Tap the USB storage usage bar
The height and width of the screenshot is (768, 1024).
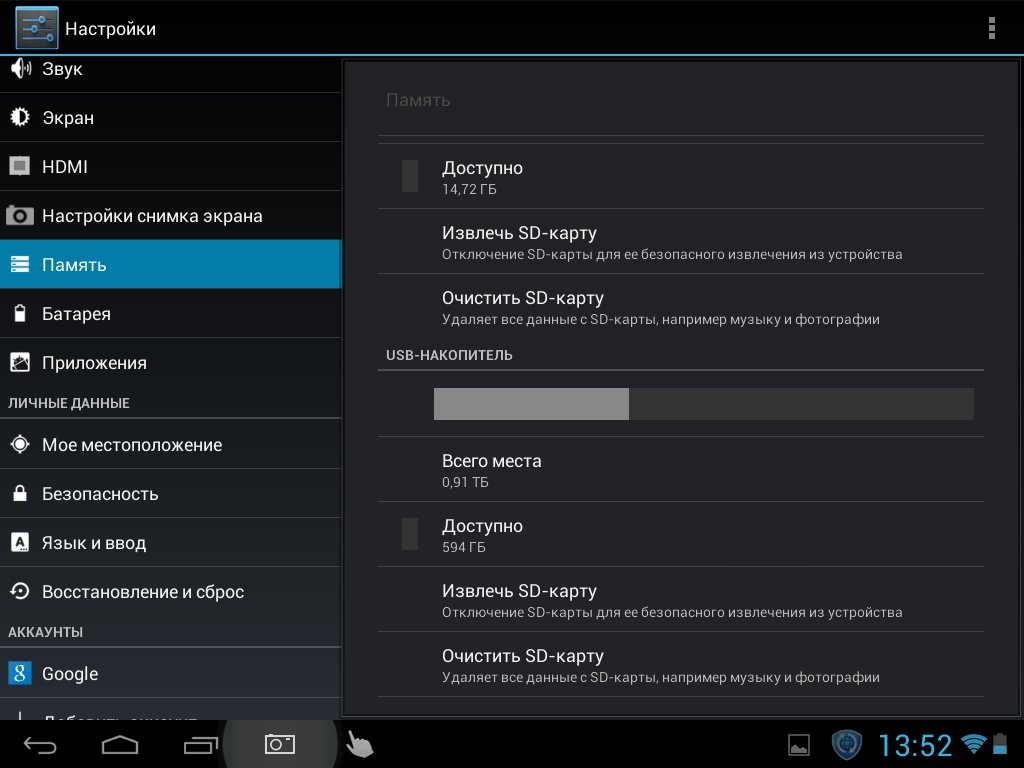703,403
